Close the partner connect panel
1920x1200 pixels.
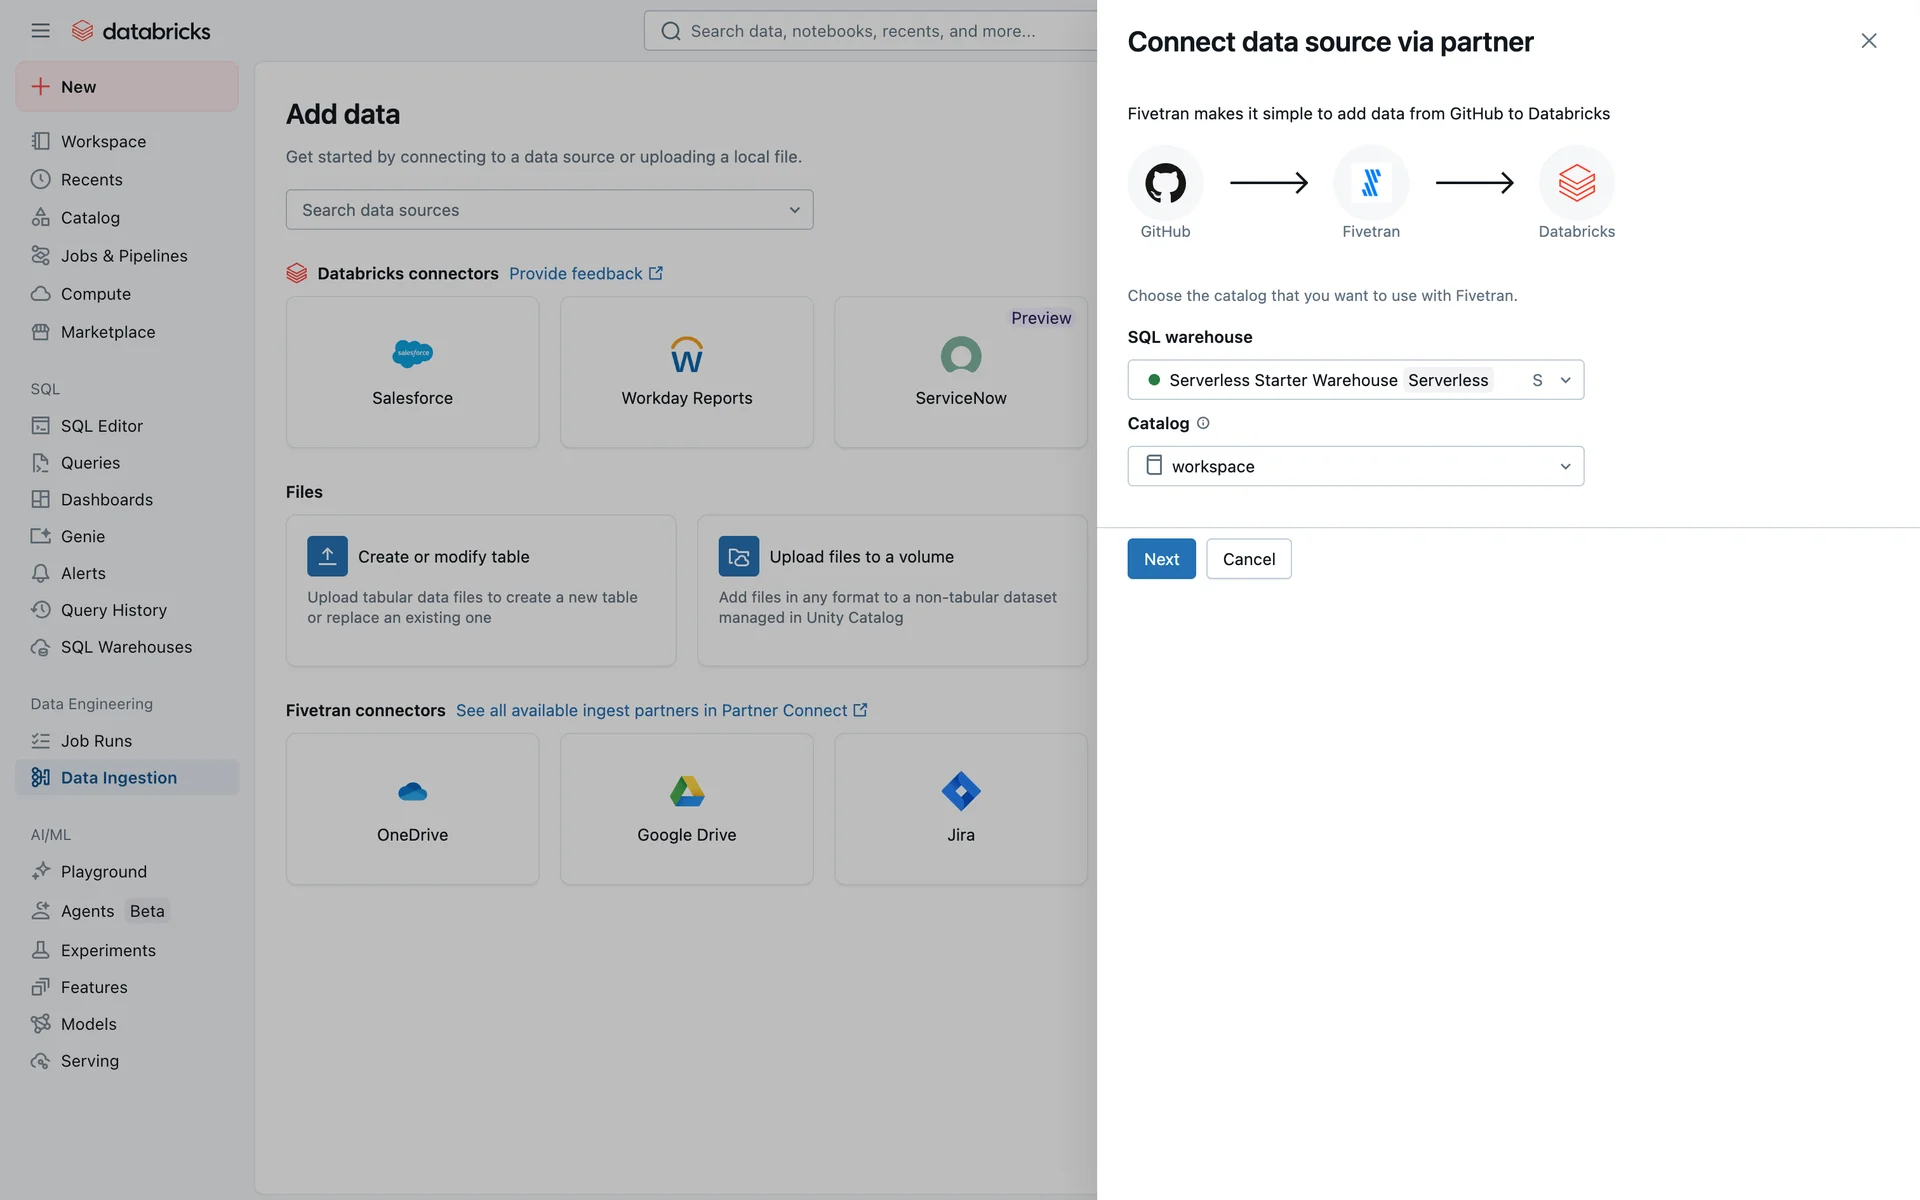(1868, 41)
